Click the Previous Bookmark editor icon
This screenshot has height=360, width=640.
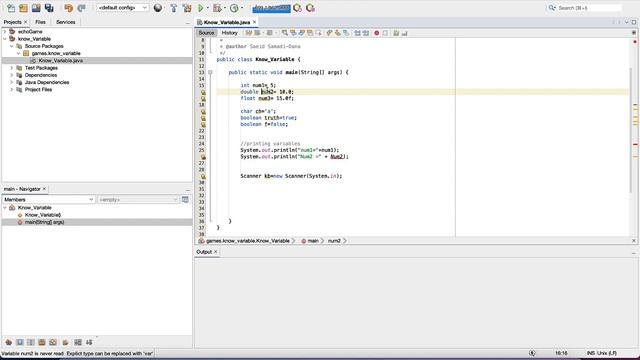[x=329, y=33]
